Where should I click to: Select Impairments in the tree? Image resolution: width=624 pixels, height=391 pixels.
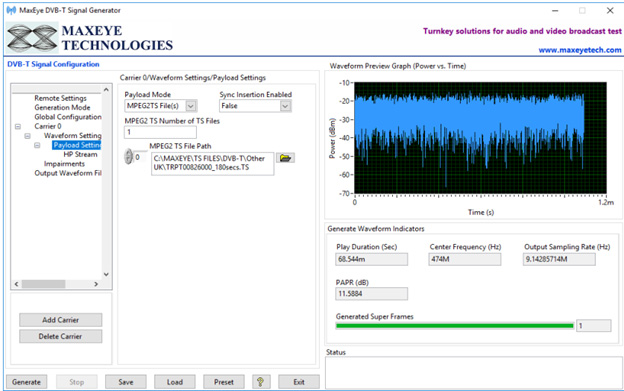tap(64, 164)
